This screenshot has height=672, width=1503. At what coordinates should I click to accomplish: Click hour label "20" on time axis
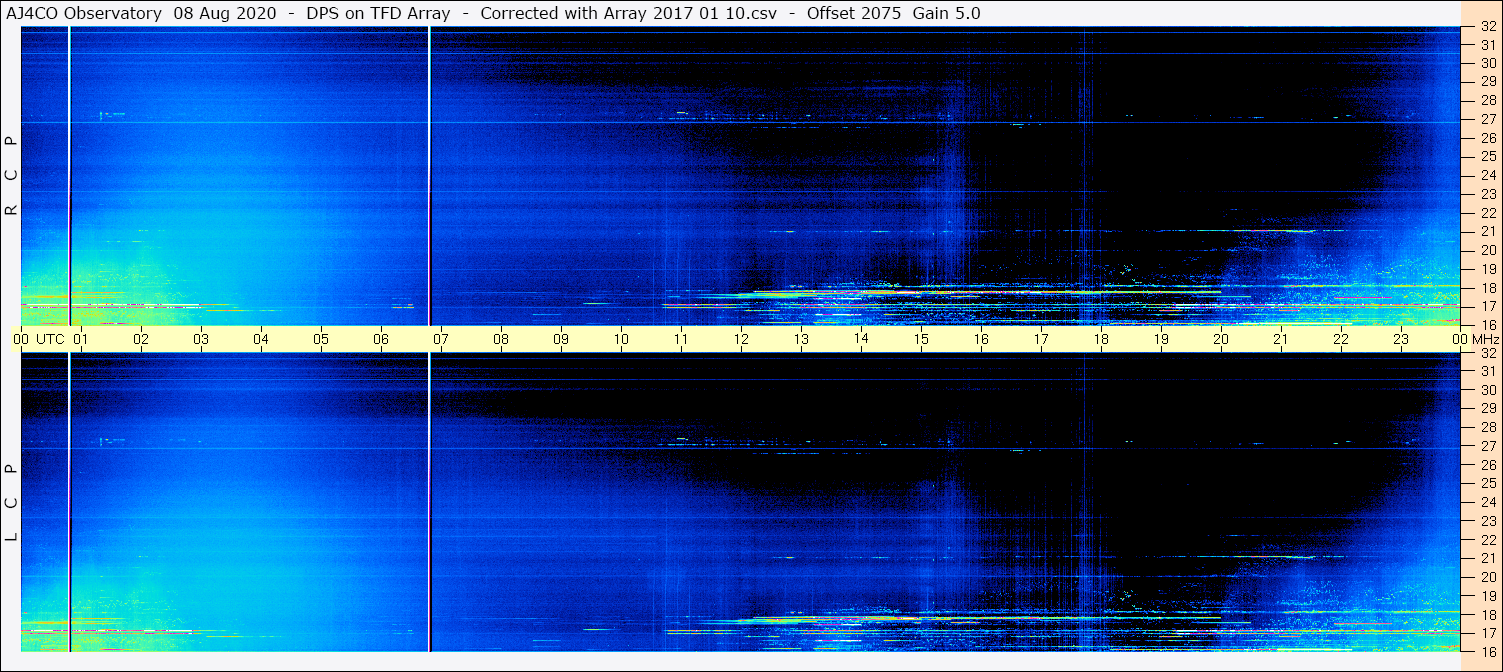(1222, 339)
